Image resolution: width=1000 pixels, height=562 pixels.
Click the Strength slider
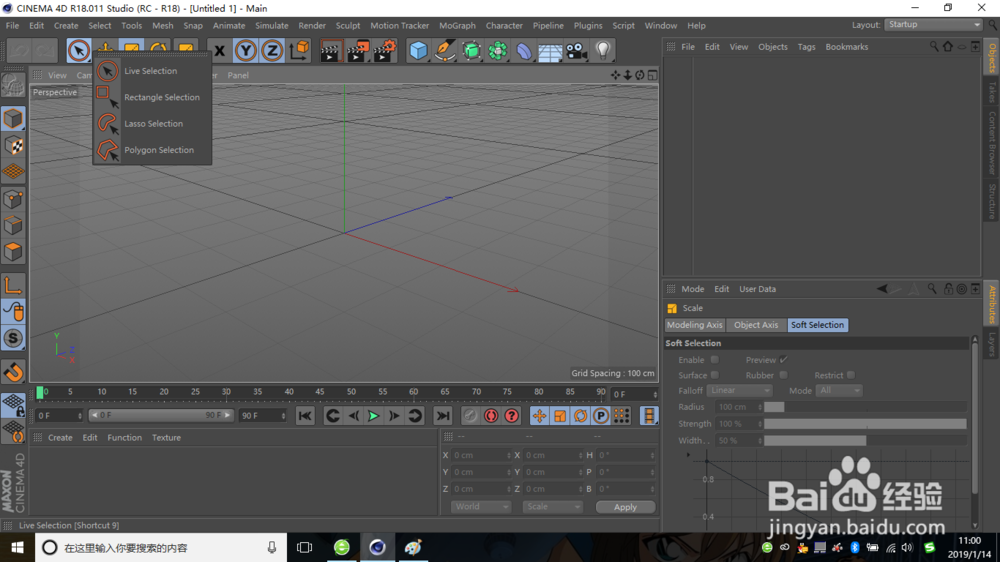tap(865, 424)
